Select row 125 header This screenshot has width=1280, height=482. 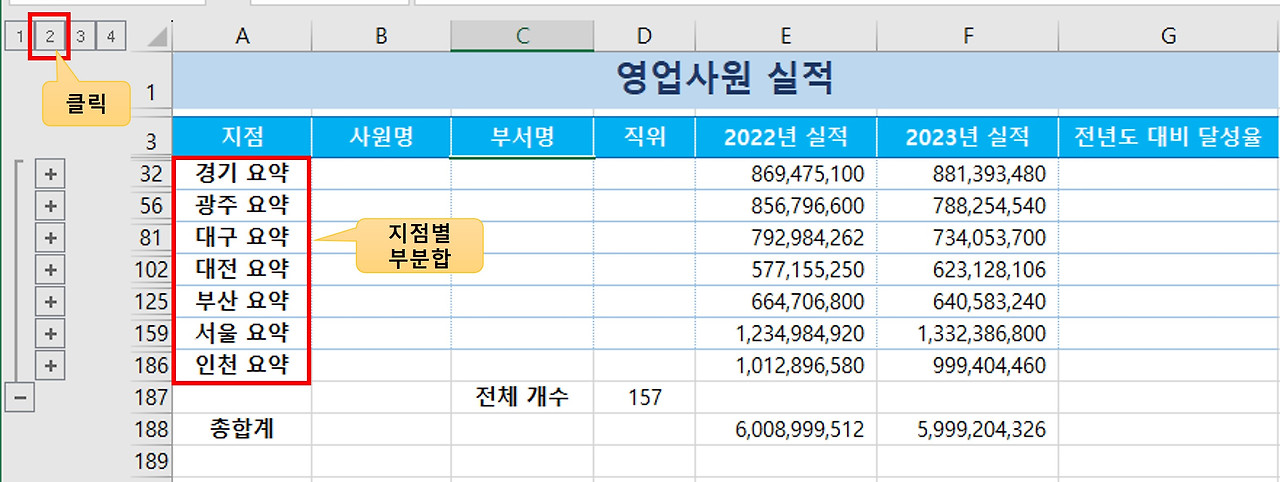point(151,301)
